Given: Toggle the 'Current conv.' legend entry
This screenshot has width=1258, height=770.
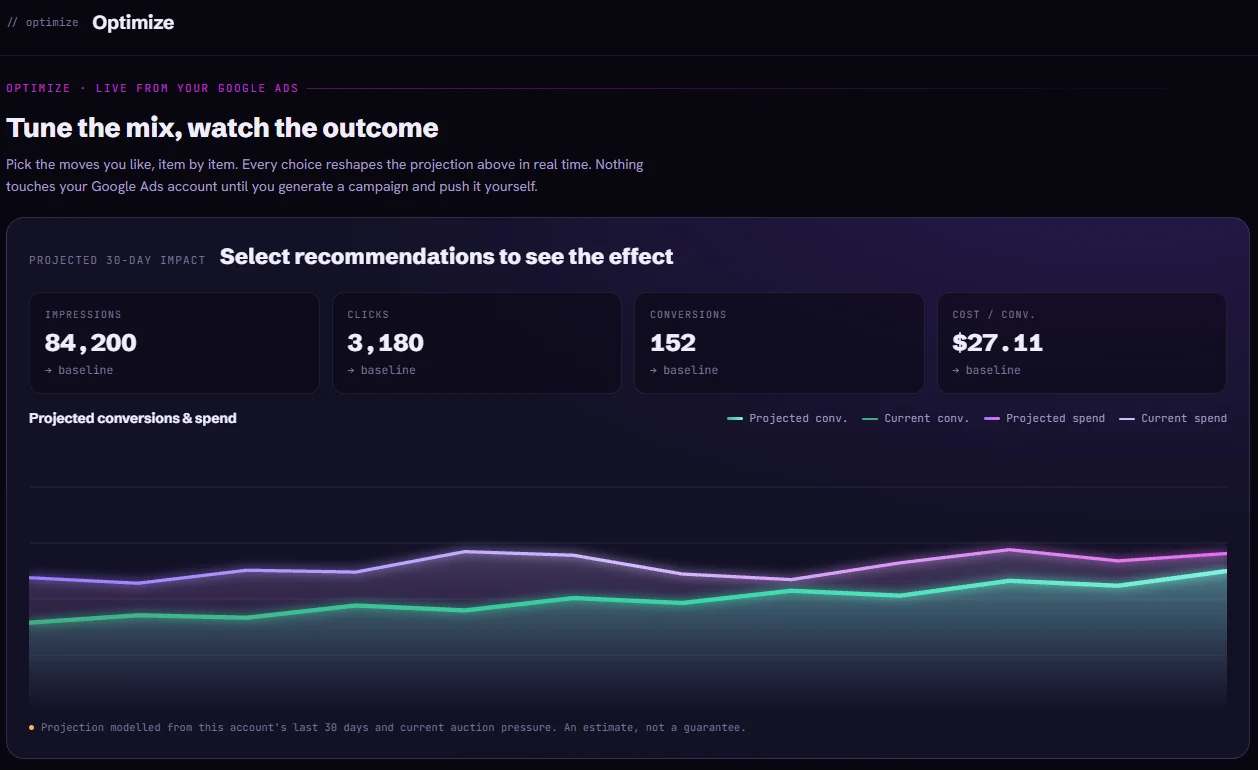Looking at the screenshot, I should pos(916,418).
